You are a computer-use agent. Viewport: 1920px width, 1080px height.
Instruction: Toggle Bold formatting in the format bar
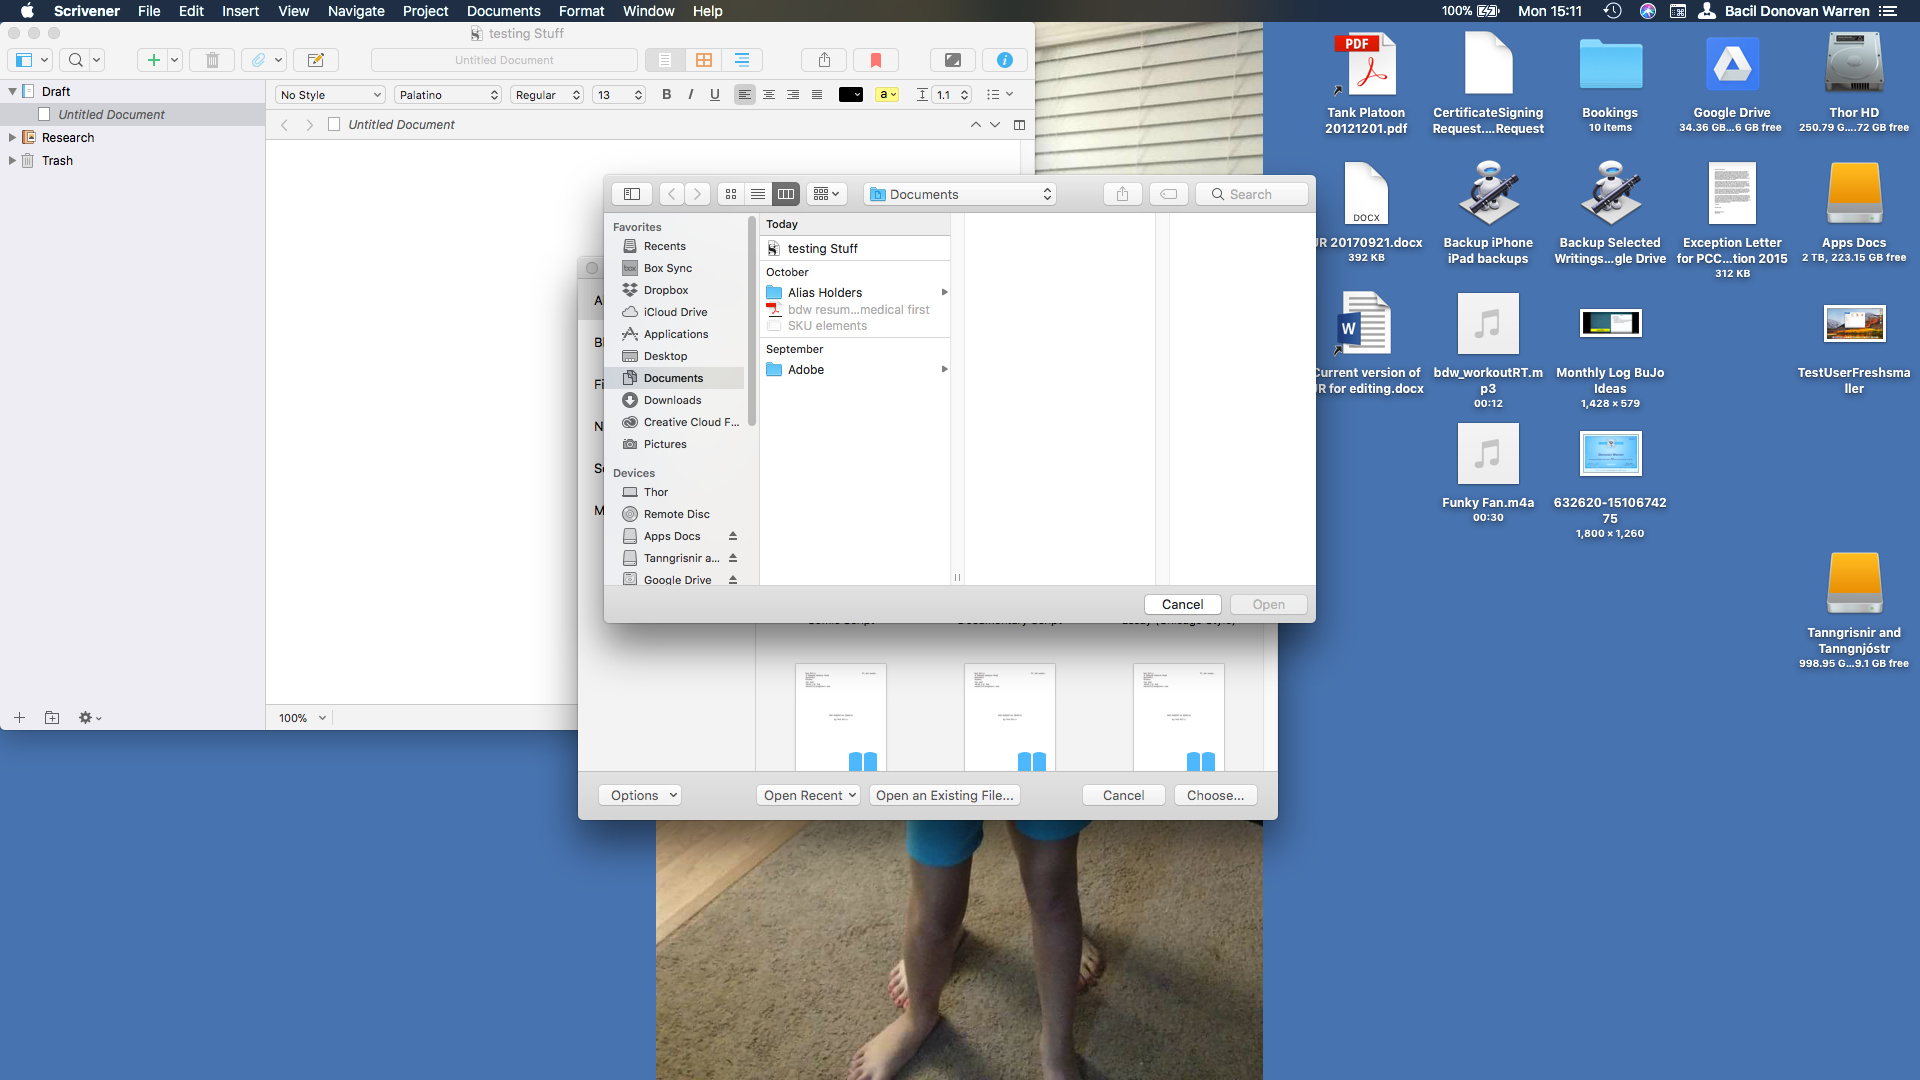point(667,95)
